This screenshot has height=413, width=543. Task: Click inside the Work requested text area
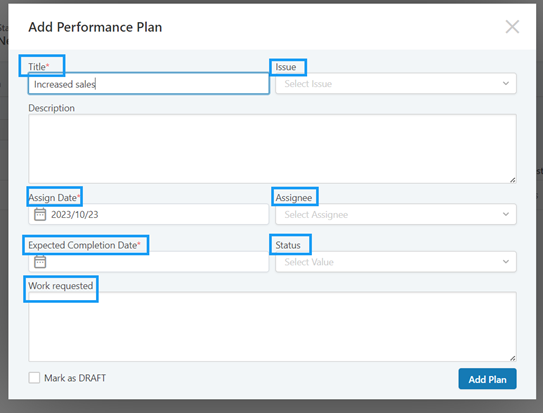point(272,327)
